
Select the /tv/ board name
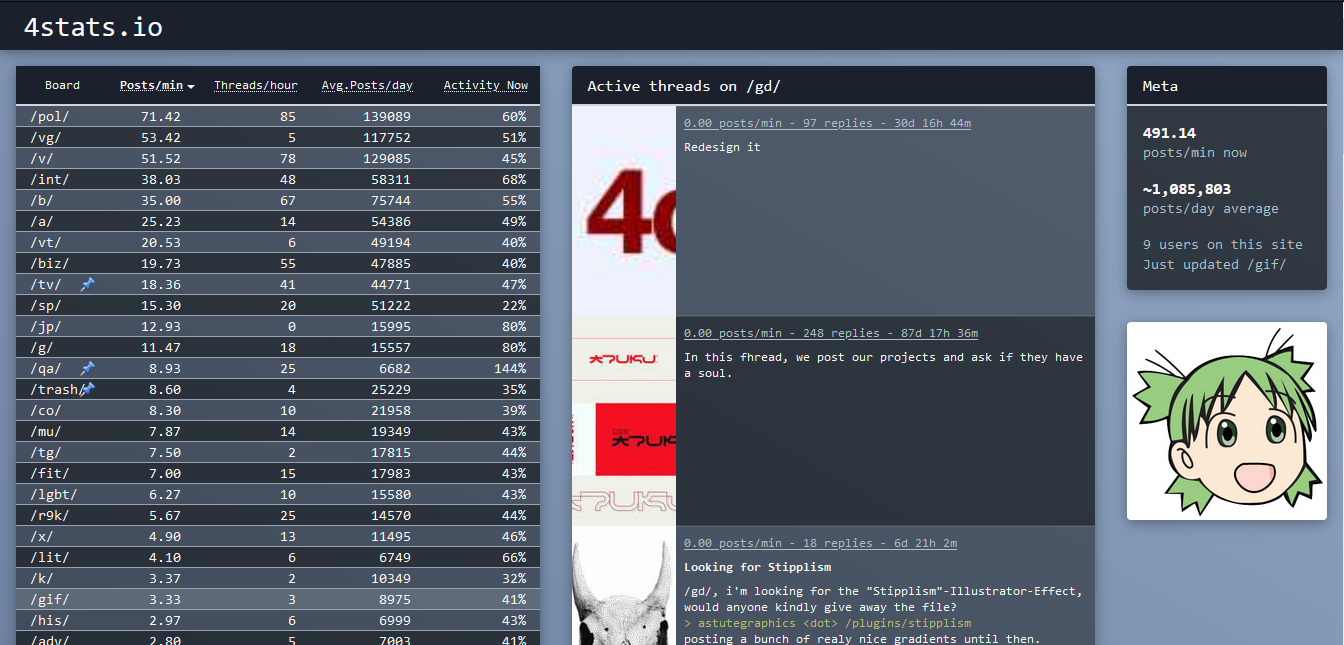pyautogui.click(x=46, y=285)
